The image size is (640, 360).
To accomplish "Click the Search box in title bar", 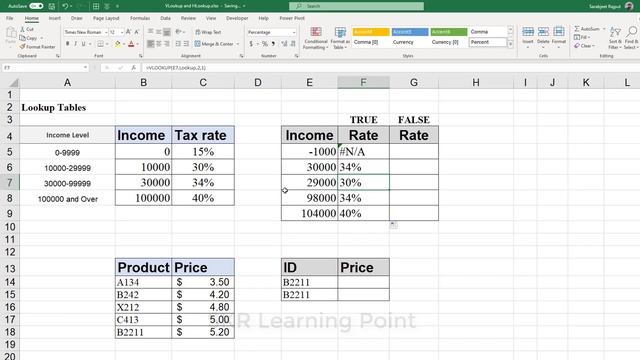I will click(x=356, y=6).
